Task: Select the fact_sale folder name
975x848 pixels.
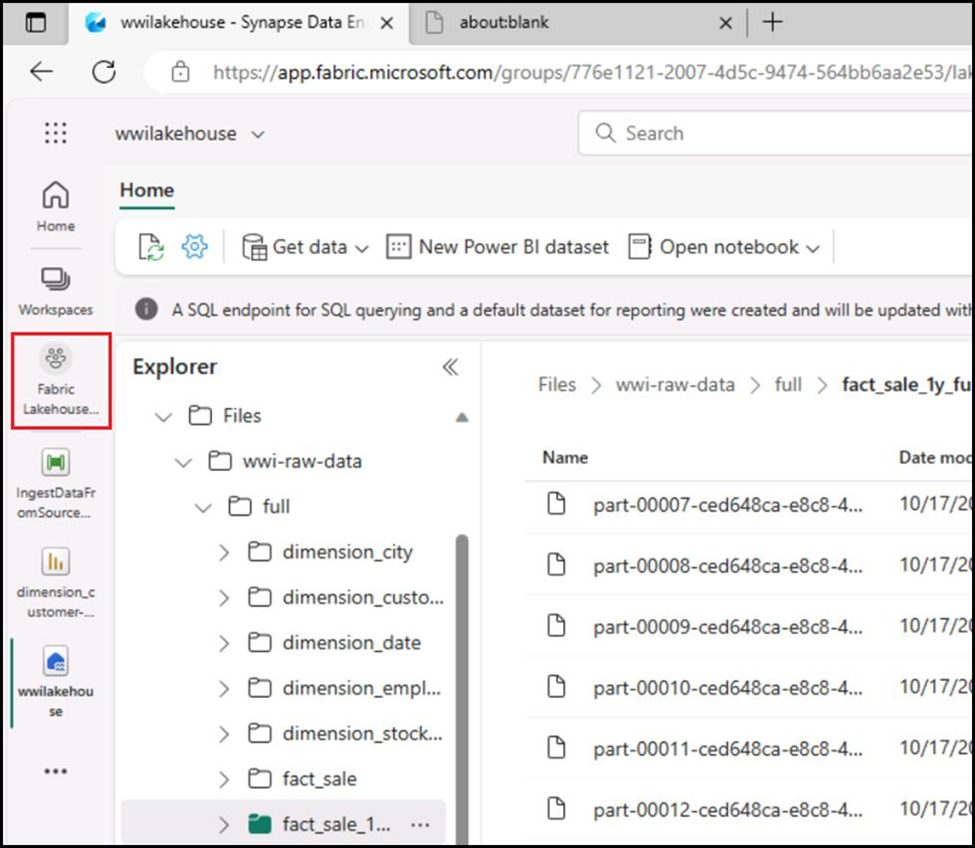Action: (320, 780)
